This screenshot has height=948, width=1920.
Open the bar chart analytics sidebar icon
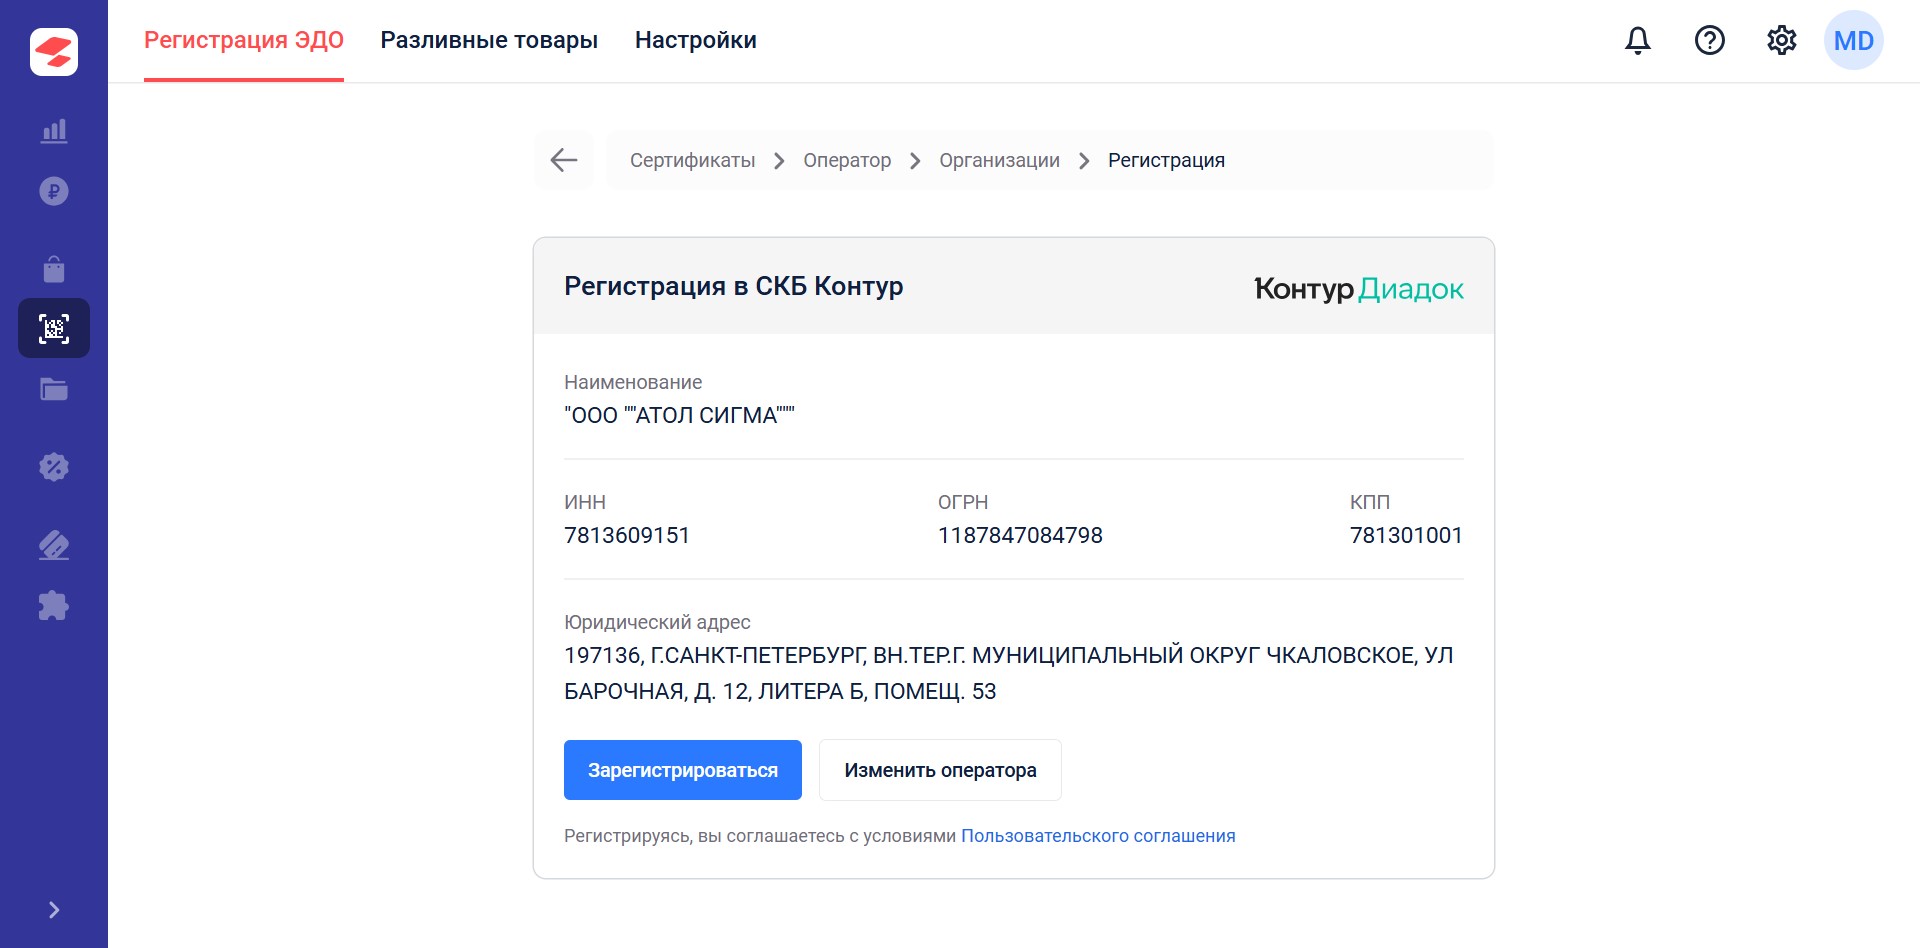[x=54, y=131]
